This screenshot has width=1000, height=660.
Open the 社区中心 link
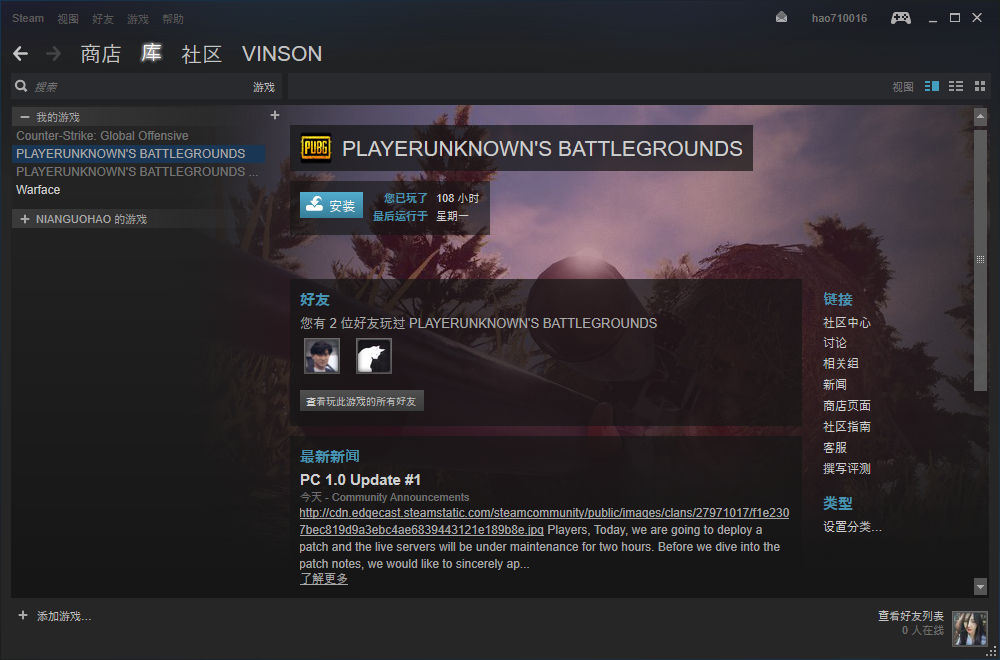(x=847, y=323)
